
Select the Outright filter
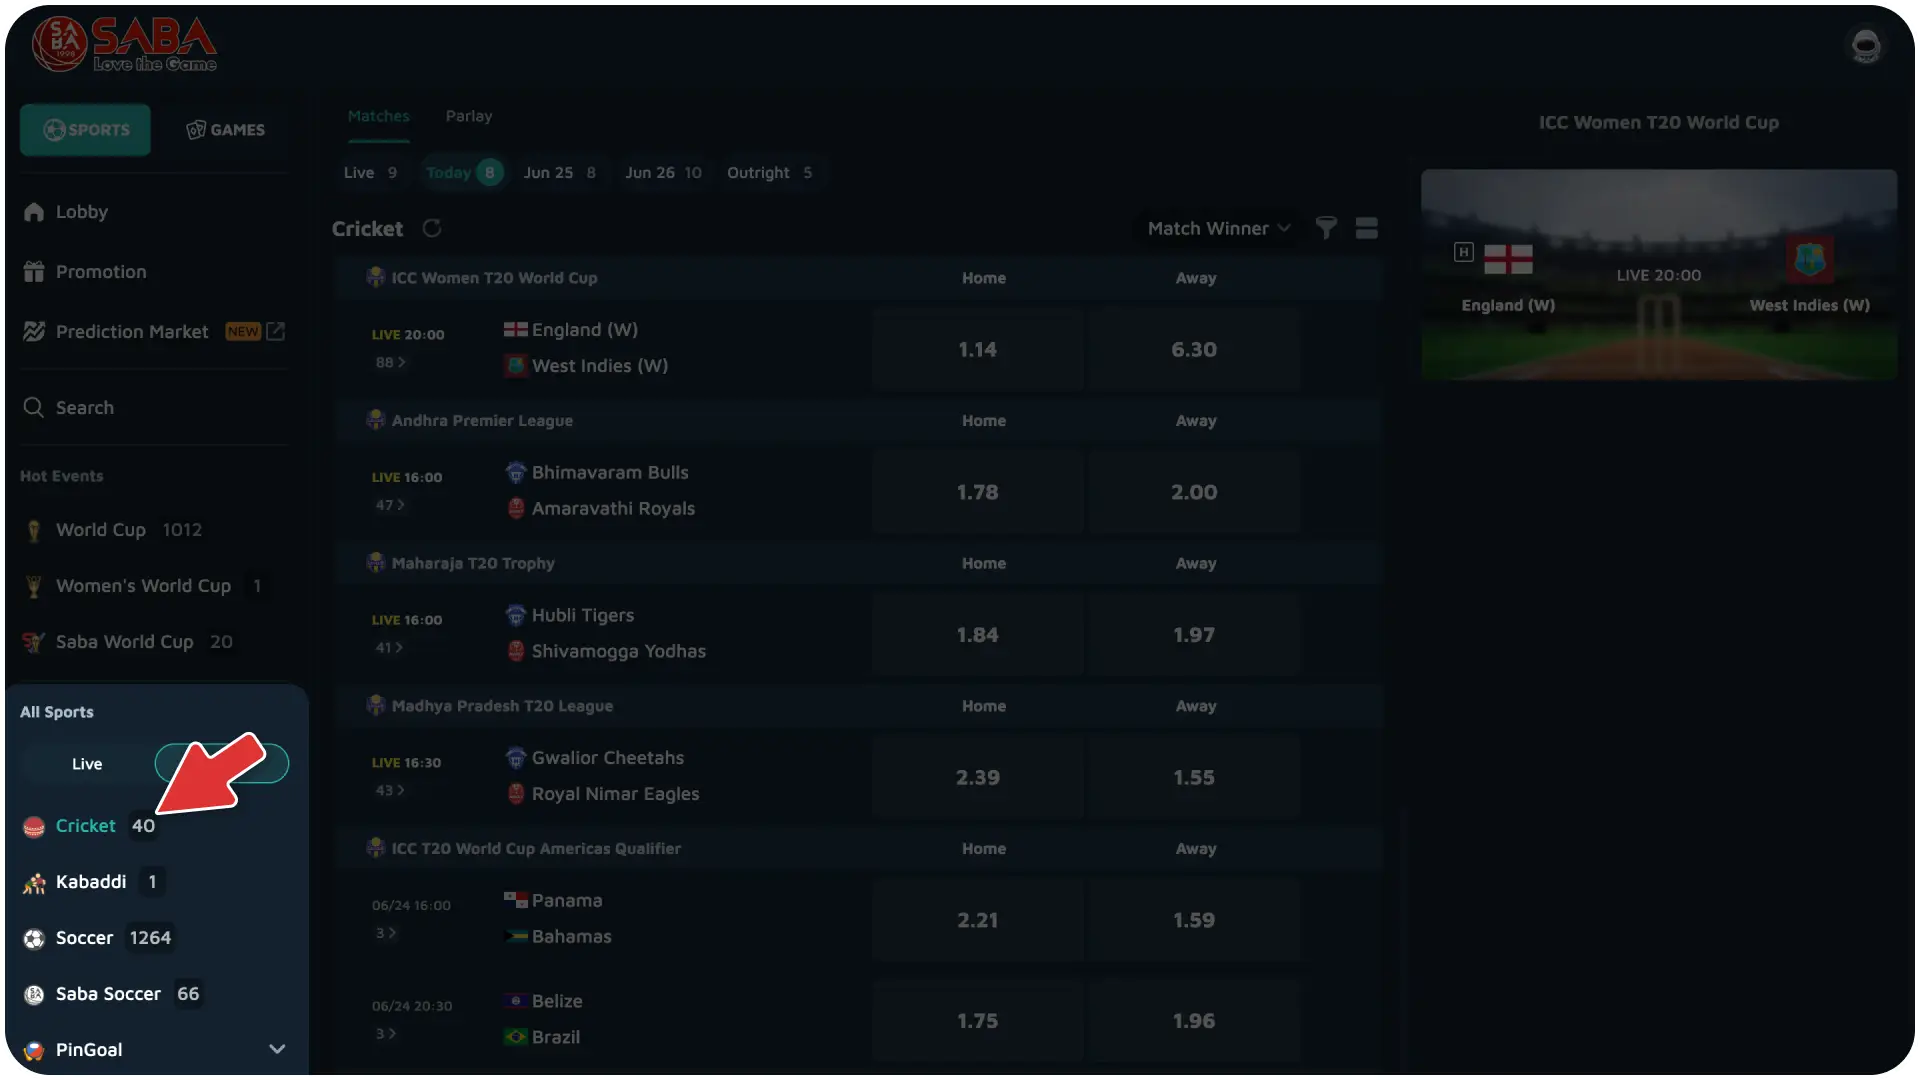(x=769, y=173)
